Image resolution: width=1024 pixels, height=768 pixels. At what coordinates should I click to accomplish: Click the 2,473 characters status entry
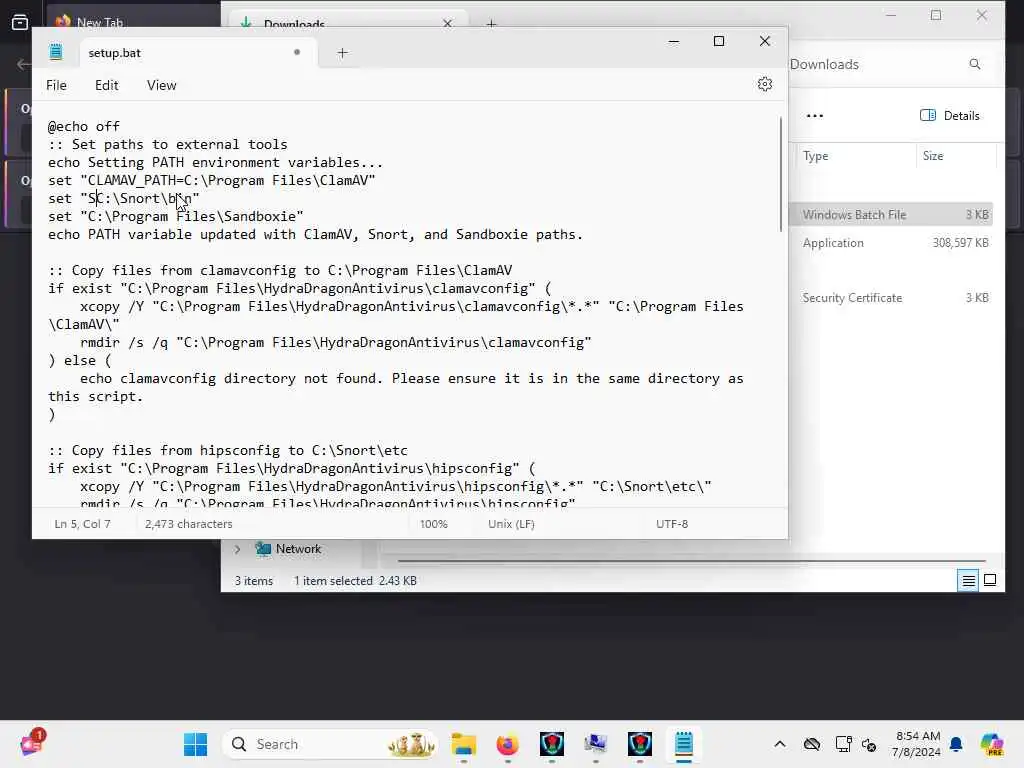point(189,524)
